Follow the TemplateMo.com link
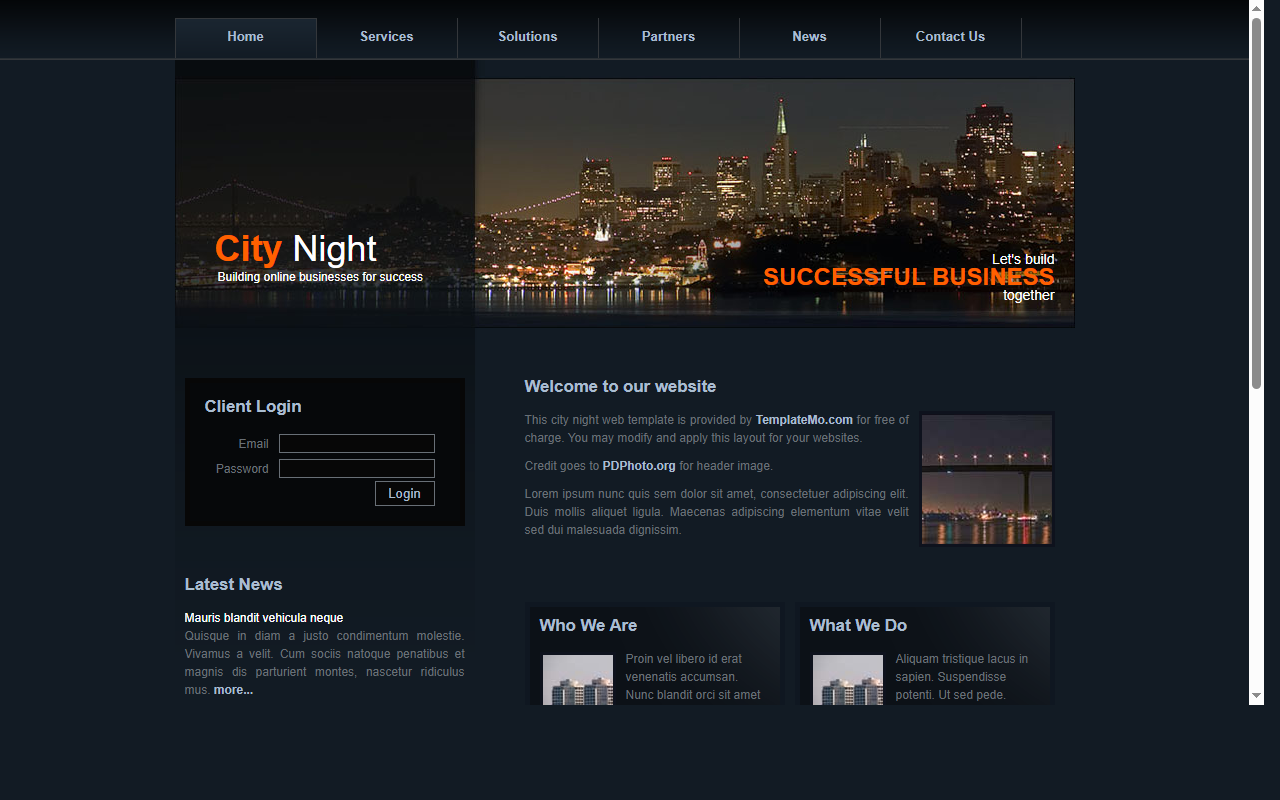 click(x=804, y=420)
